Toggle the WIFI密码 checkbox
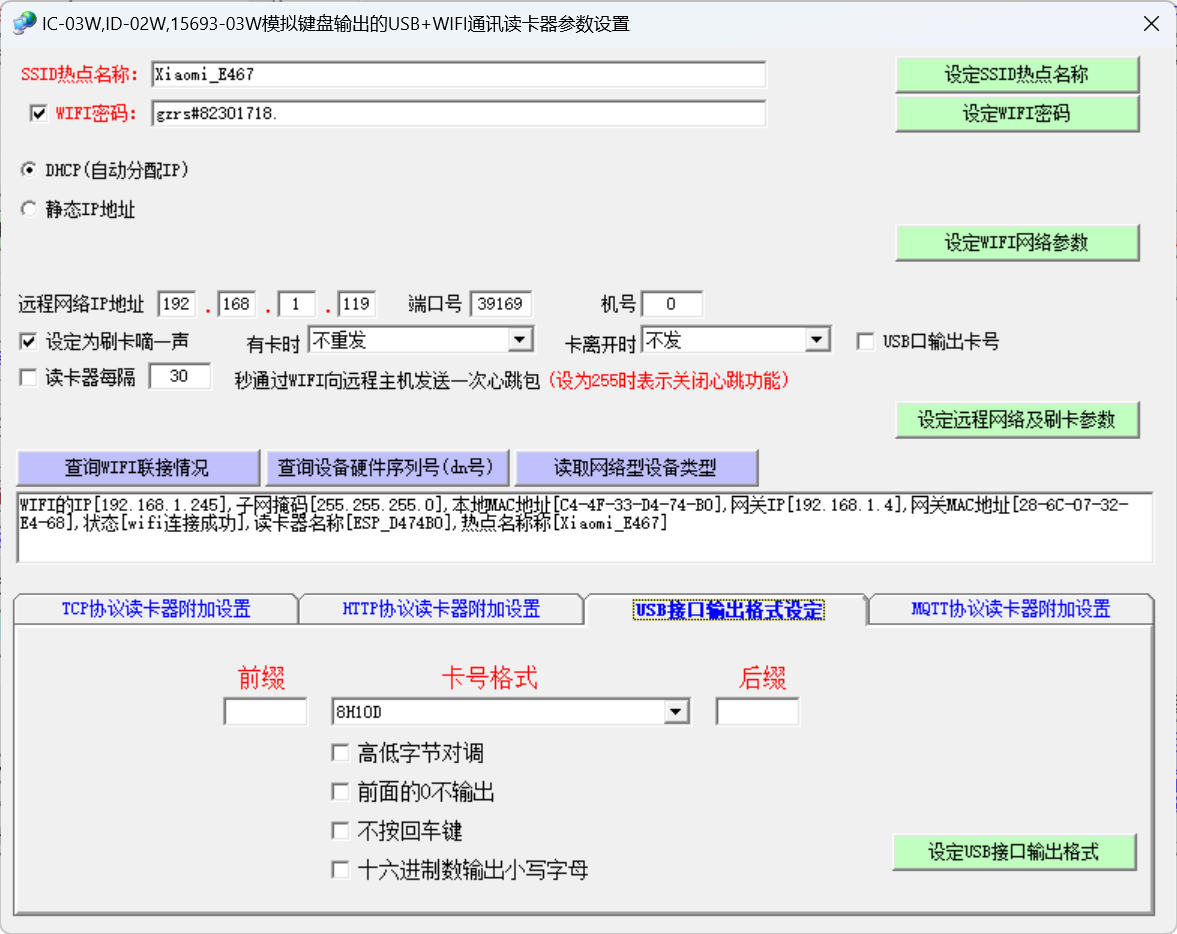The height and width of the screenshot is (934, 1177). [39, 113]
